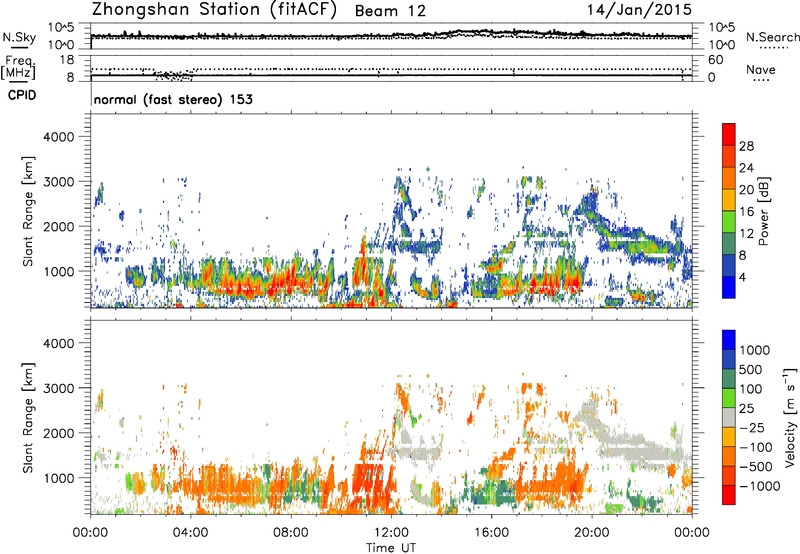Image resolution: width=800 pixels, height=554 pixels.
Task: Click the "-25" velocity color bar label
Action: point(752,428)
